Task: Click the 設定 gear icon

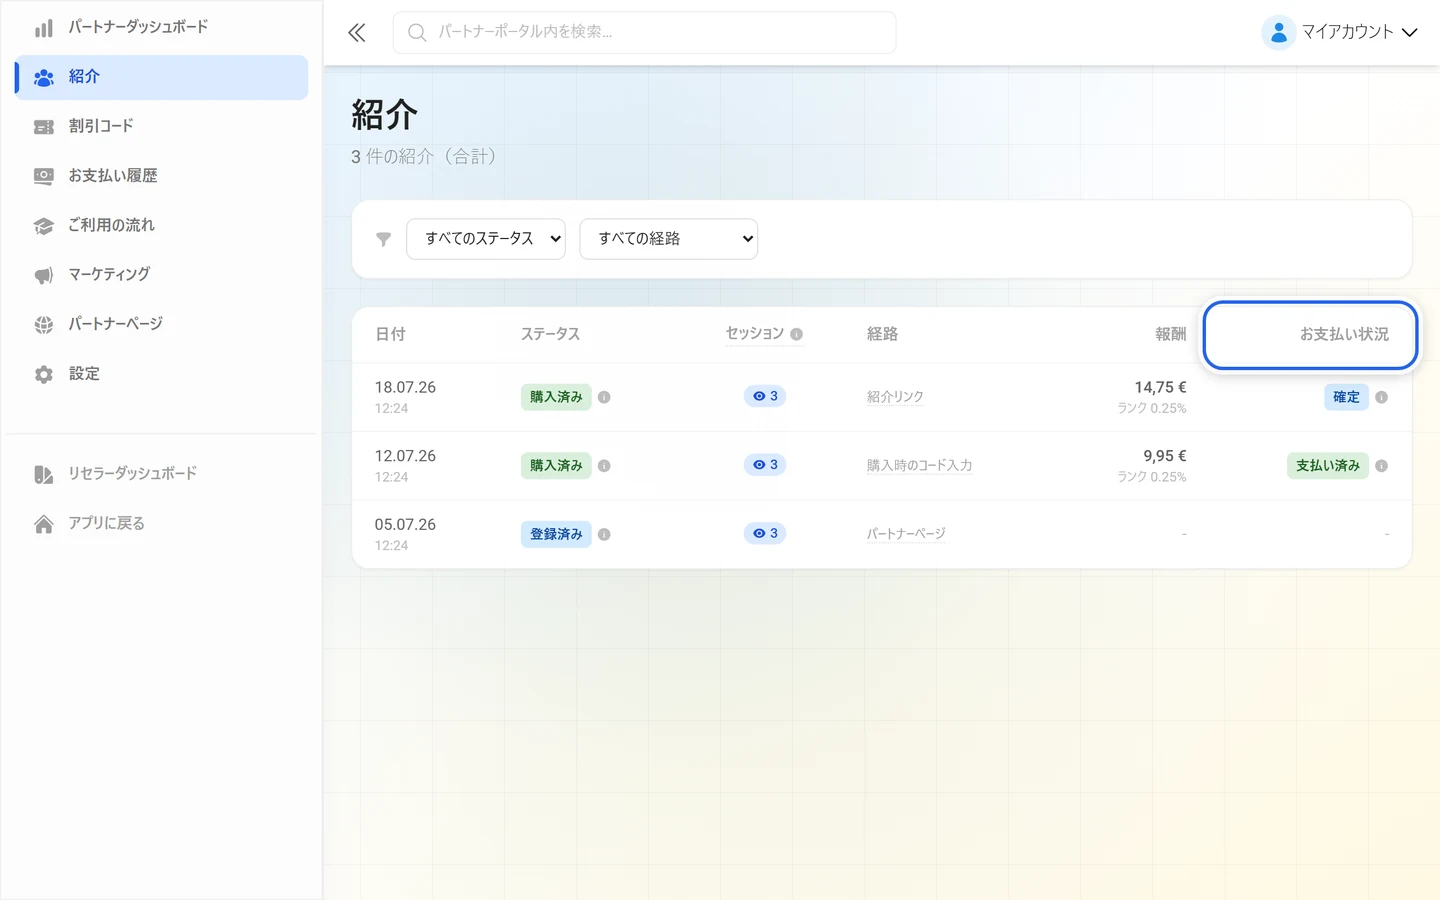Action: (x=44, y=374)
